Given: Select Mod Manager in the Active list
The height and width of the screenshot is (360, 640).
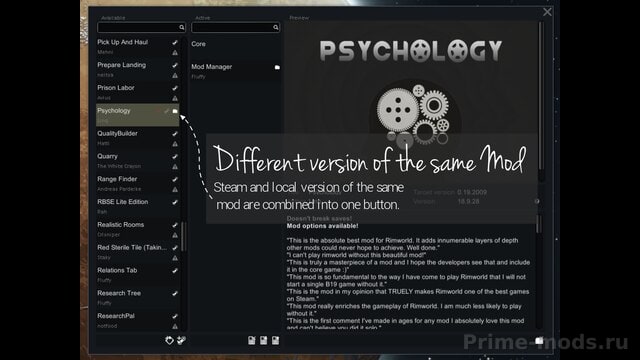Looking at the screenshot, I should pos(236,70).
